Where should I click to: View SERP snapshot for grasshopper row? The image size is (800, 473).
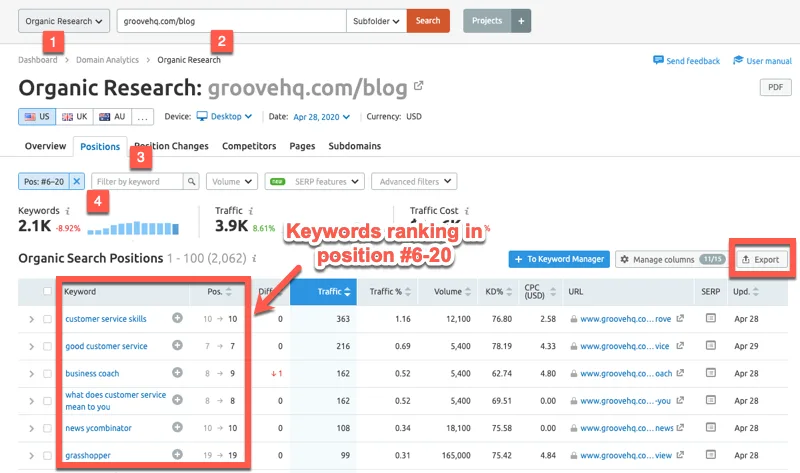click(x=711, y=454)
